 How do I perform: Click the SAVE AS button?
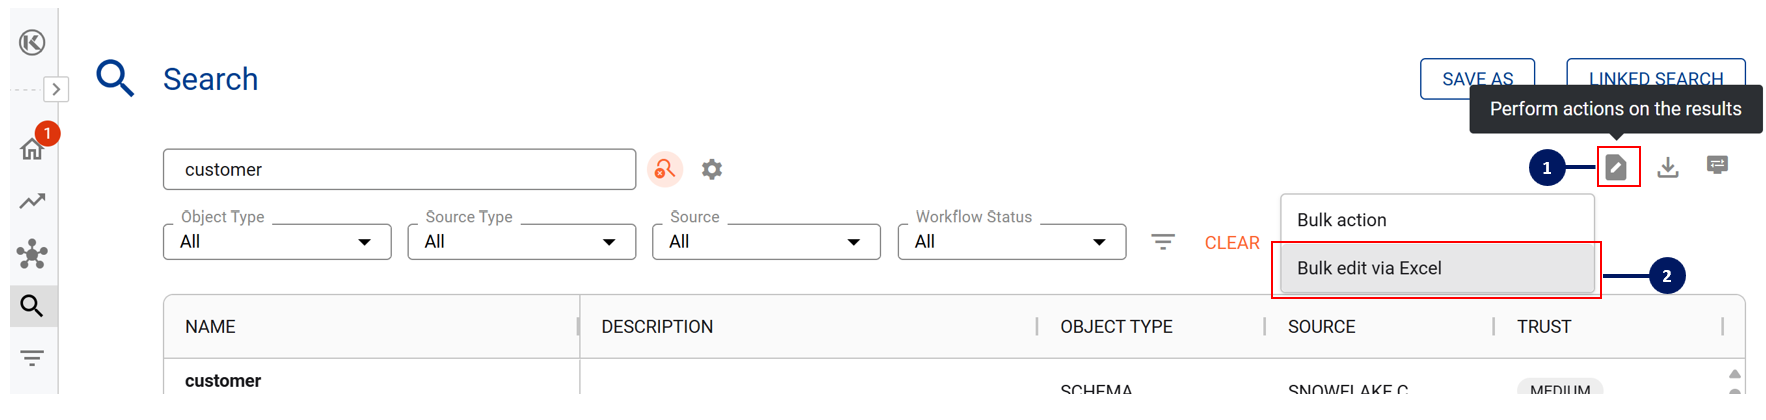point(1477,79)
